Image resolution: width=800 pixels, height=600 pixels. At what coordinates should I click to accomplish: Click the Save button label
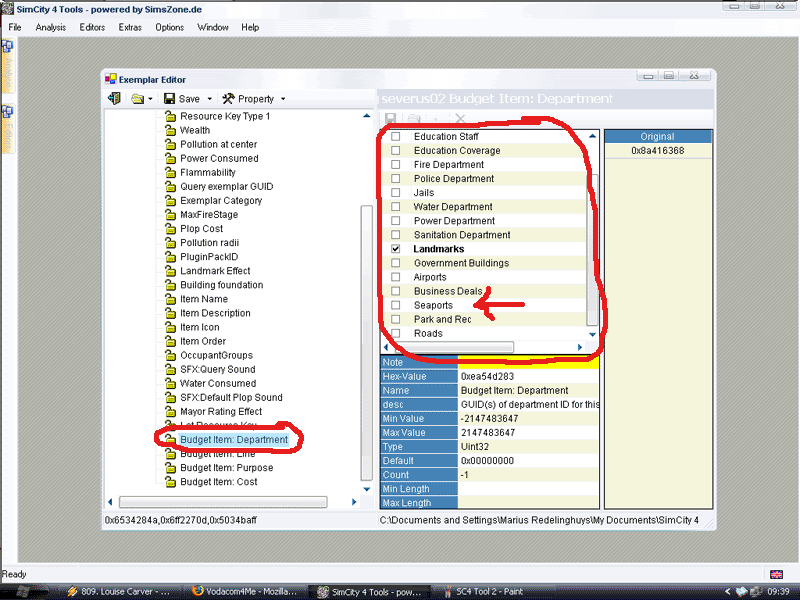[x=189, y=99]
